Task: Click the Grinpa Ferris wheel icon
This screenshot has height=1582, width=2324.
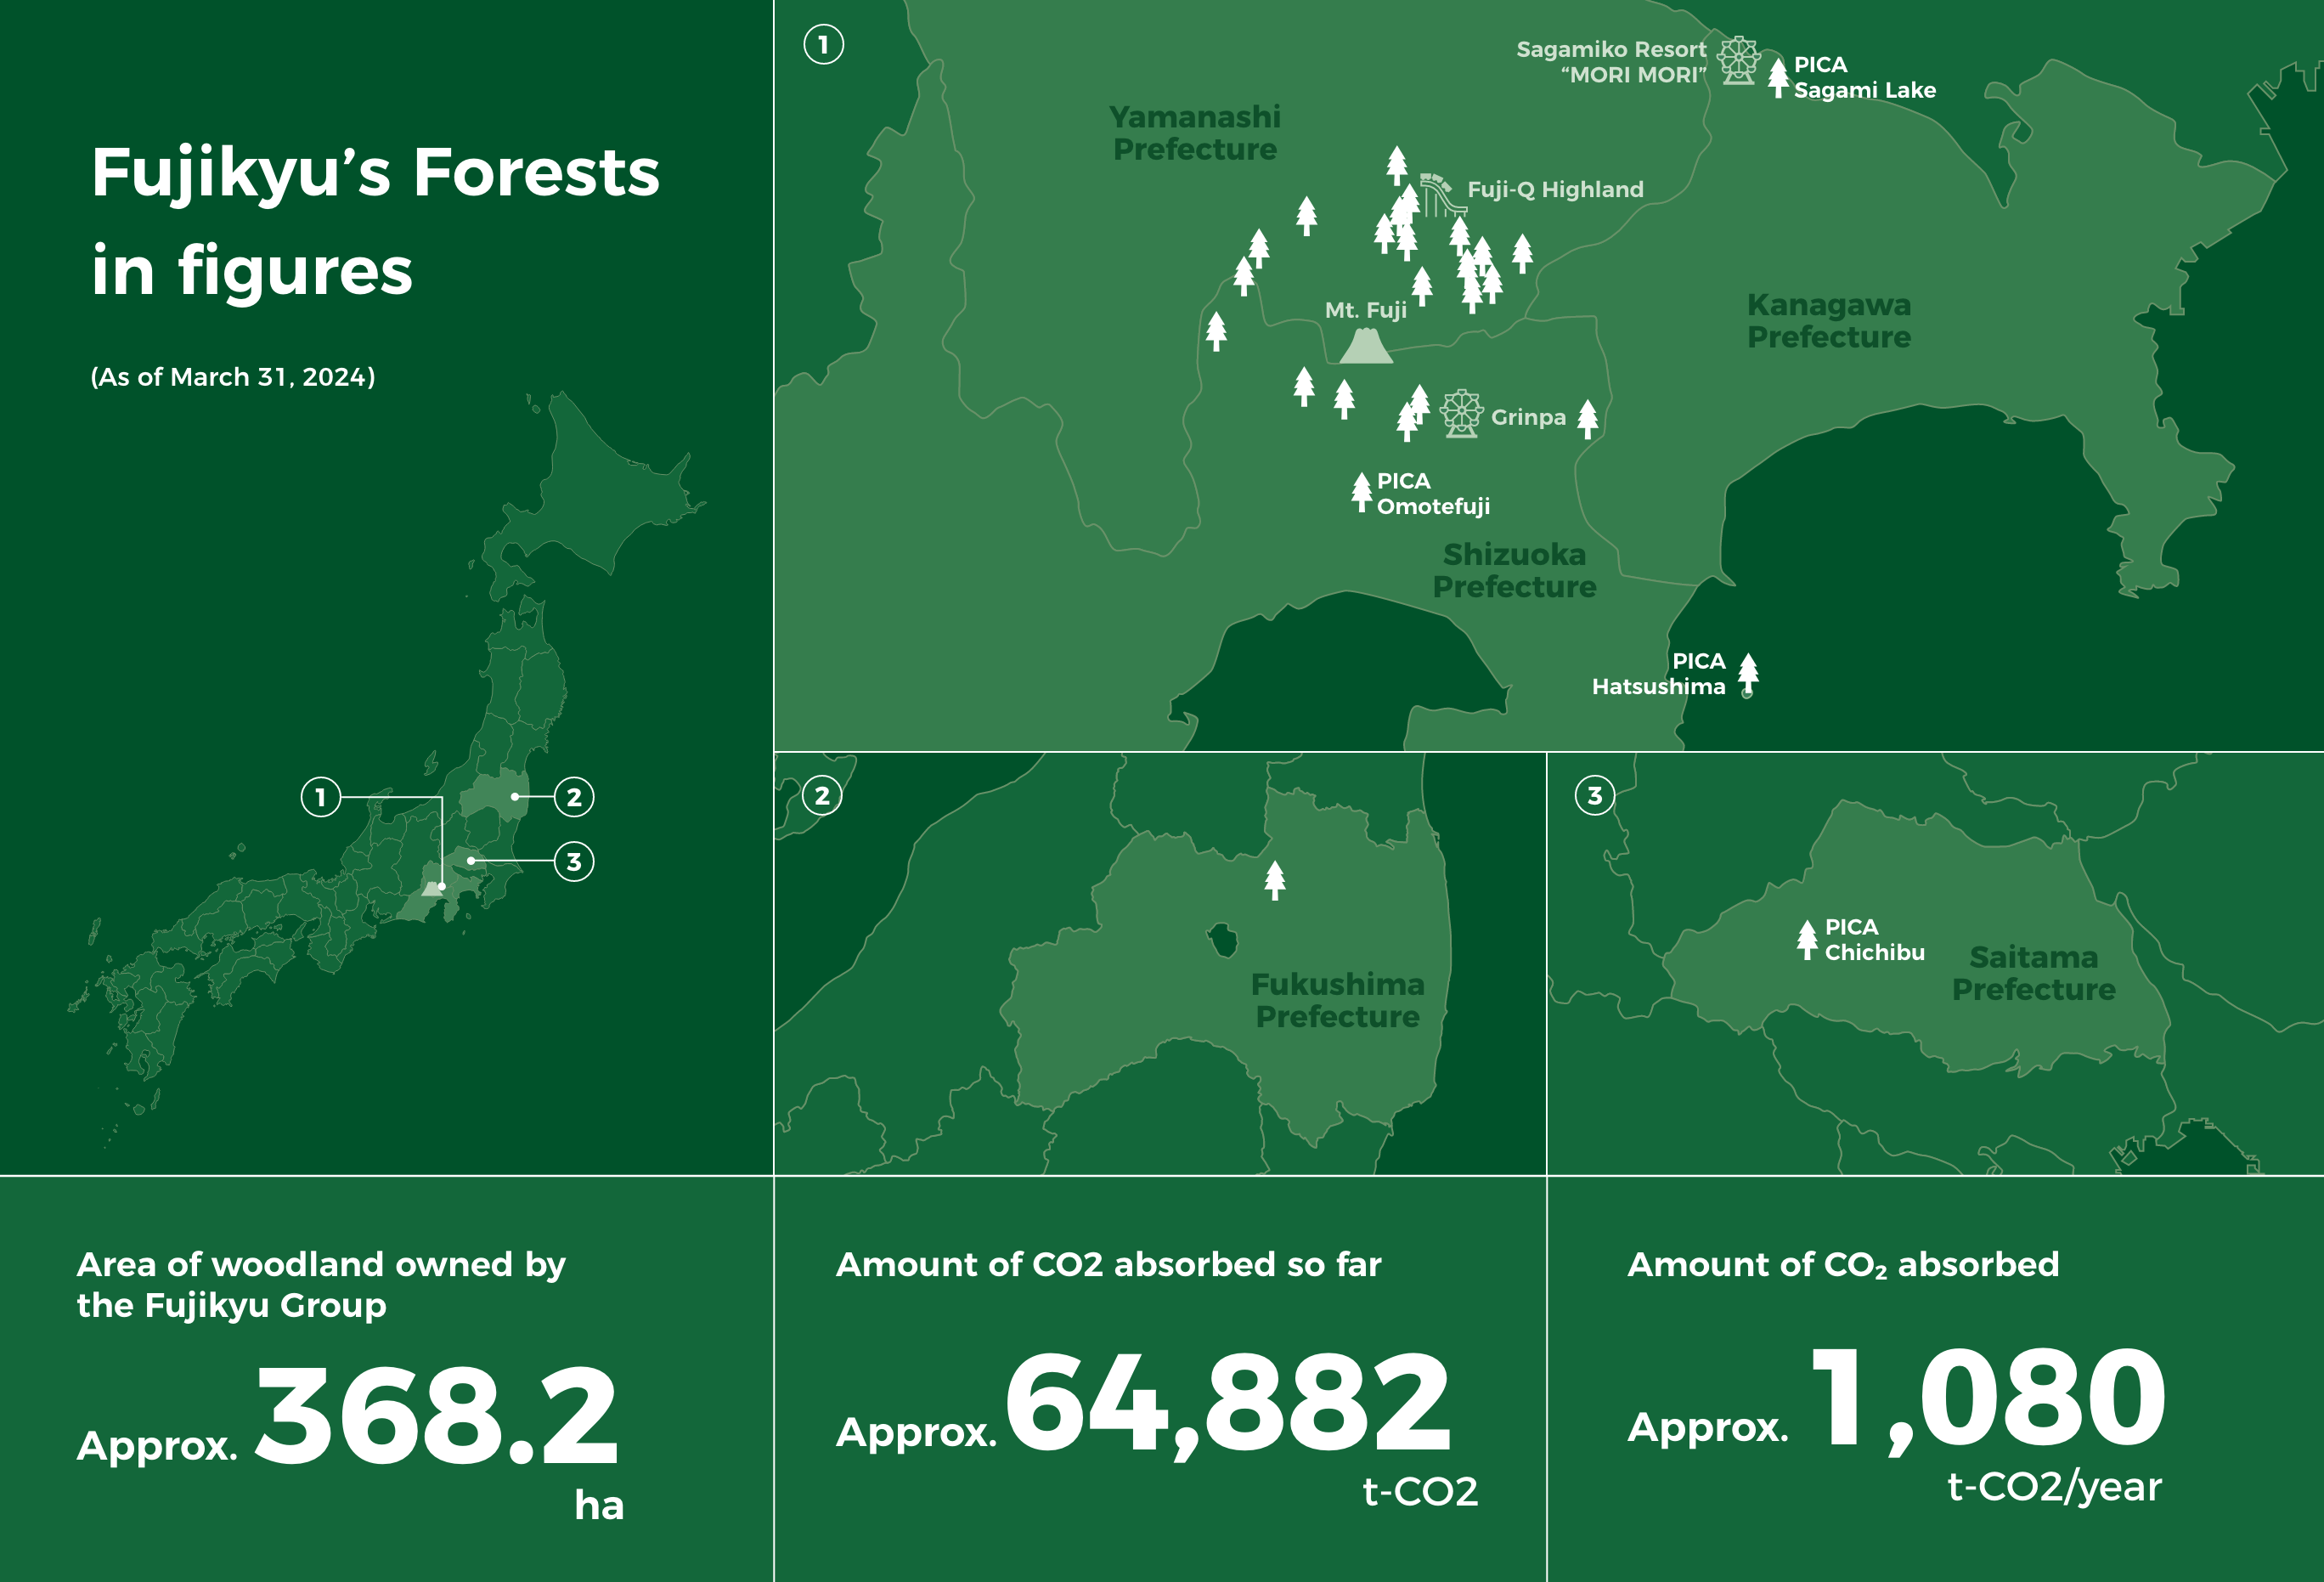Action: click(x=1461, y=413)
